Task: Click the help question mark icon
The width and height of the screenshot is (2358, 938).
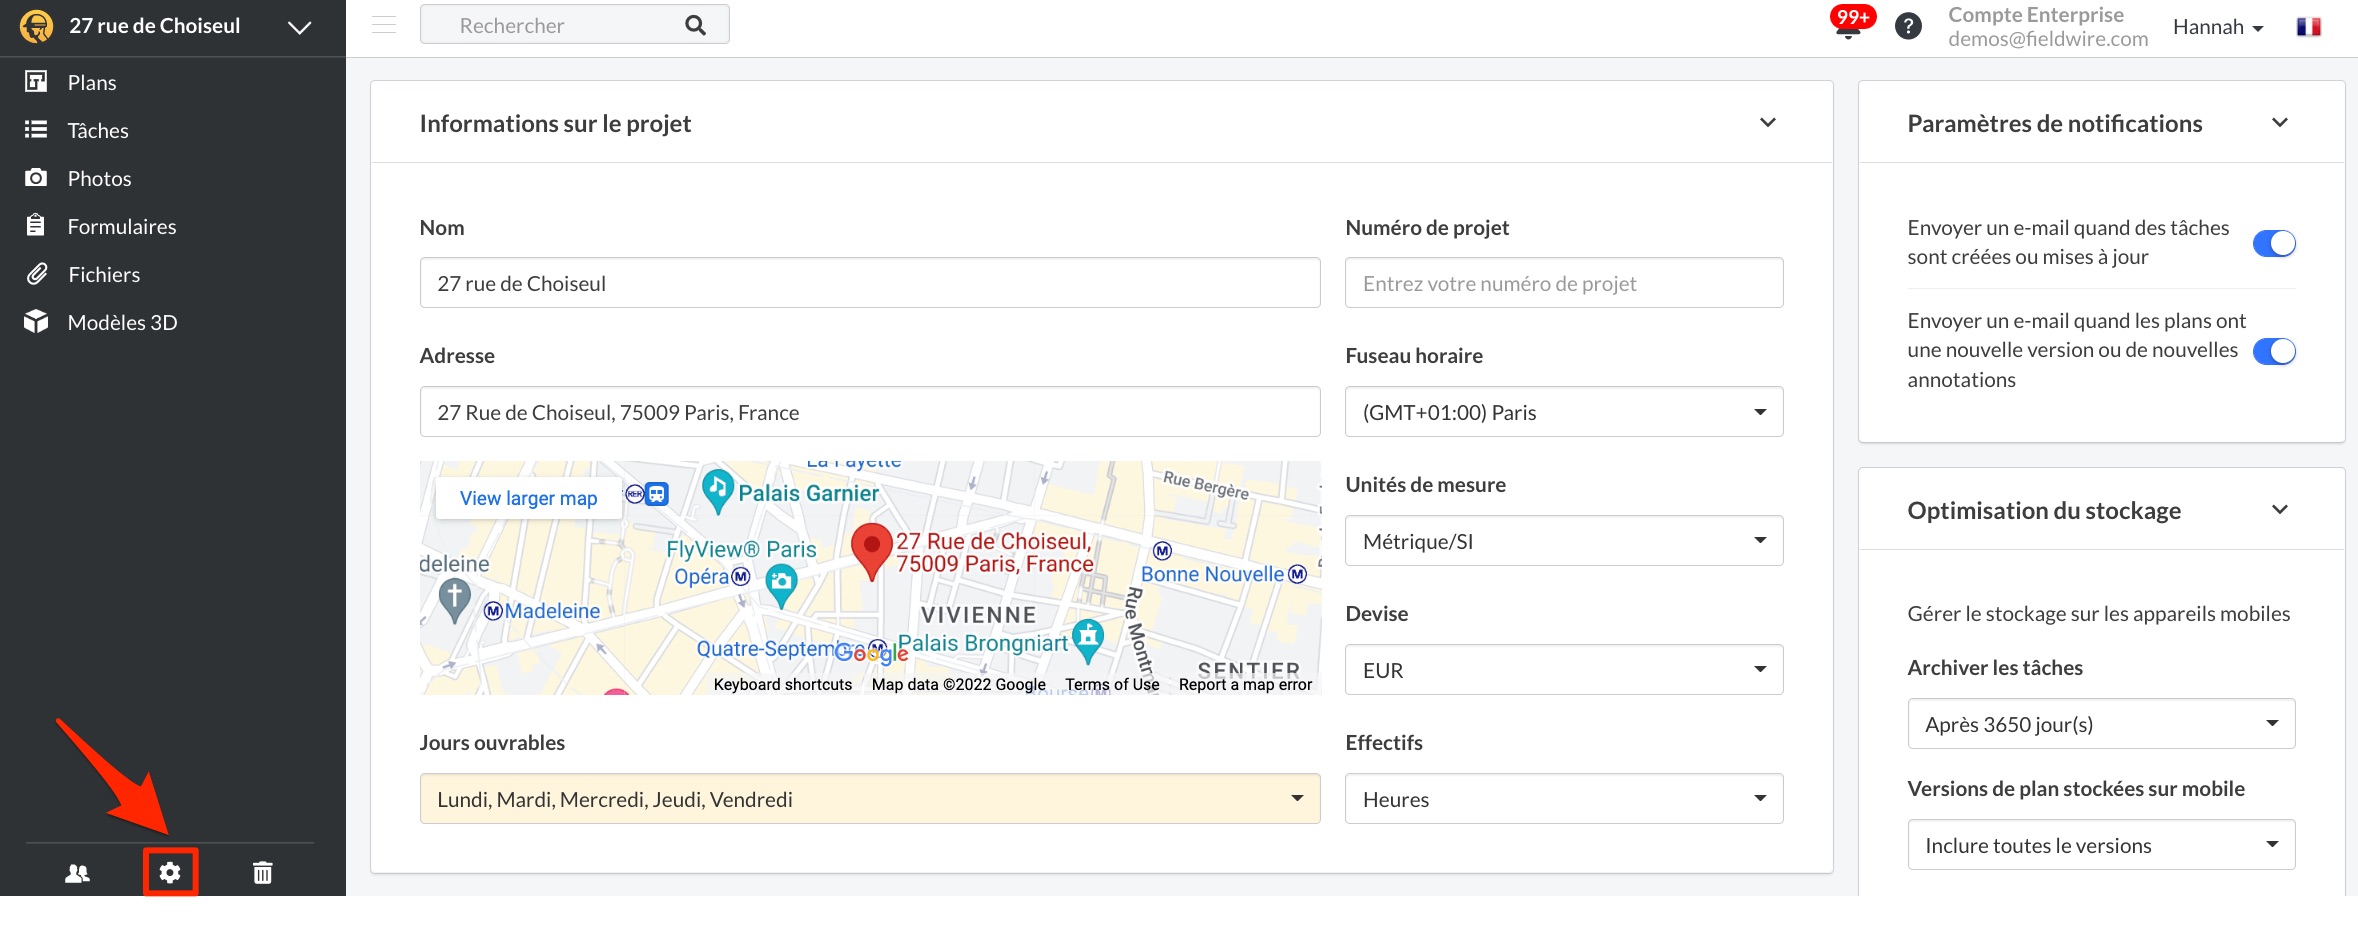Action: click(1908, 26)
